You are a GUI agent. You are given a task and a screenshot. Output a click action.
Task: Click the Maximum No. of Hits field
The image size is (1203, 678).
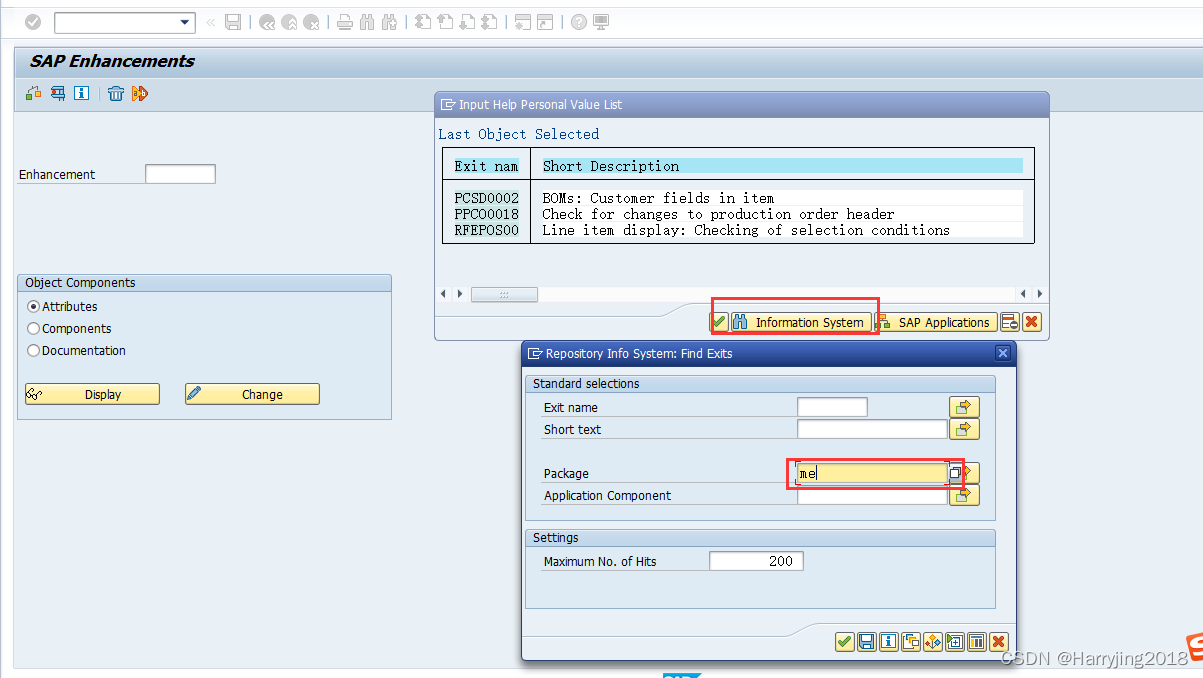(756, 561)
